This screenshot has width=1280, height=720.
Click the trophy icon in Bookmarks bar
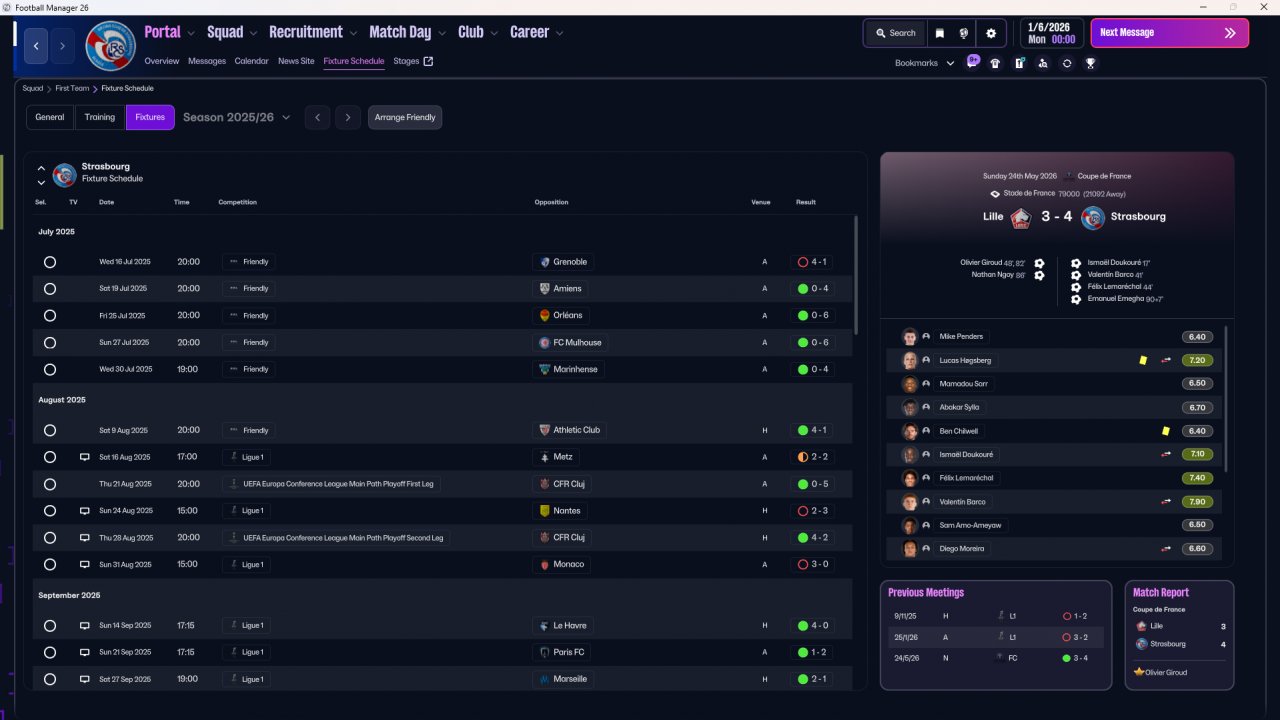point(1090,63)
